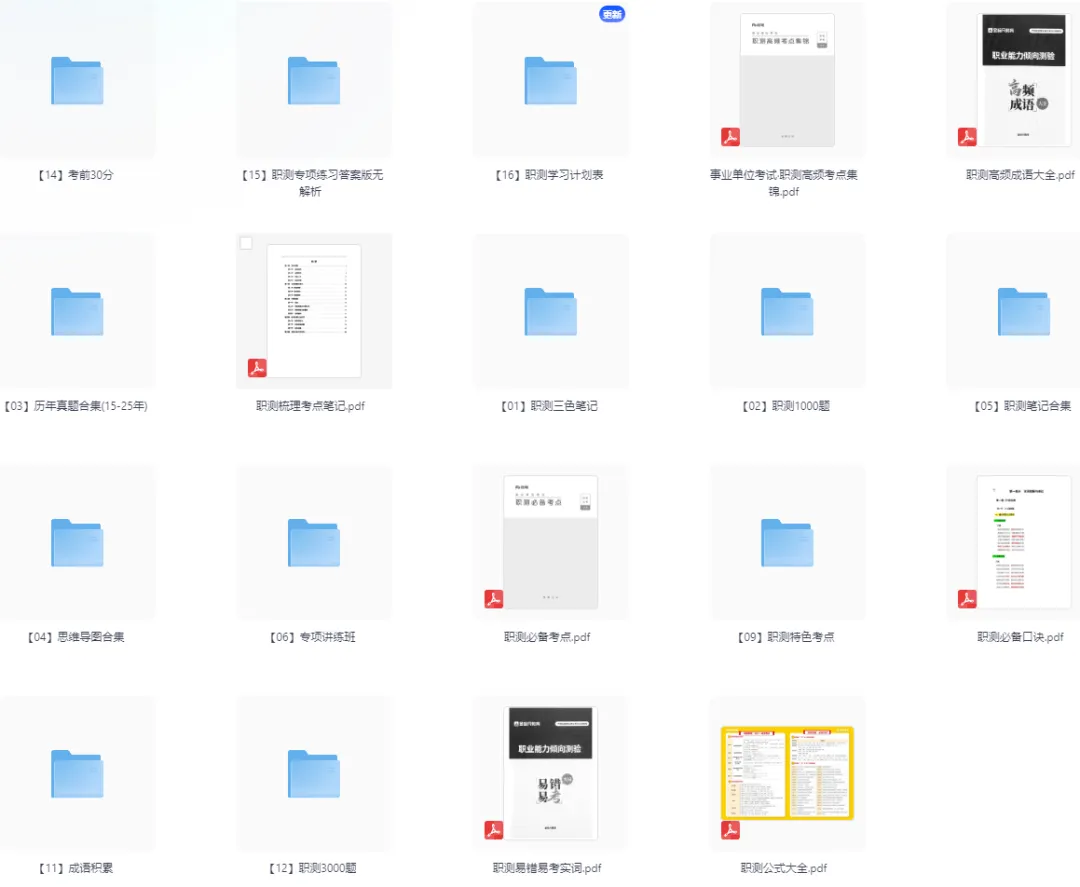Open the 【11】成语积累 folder icon
This screenshot has height=887, width=1080.
point(77,774)
